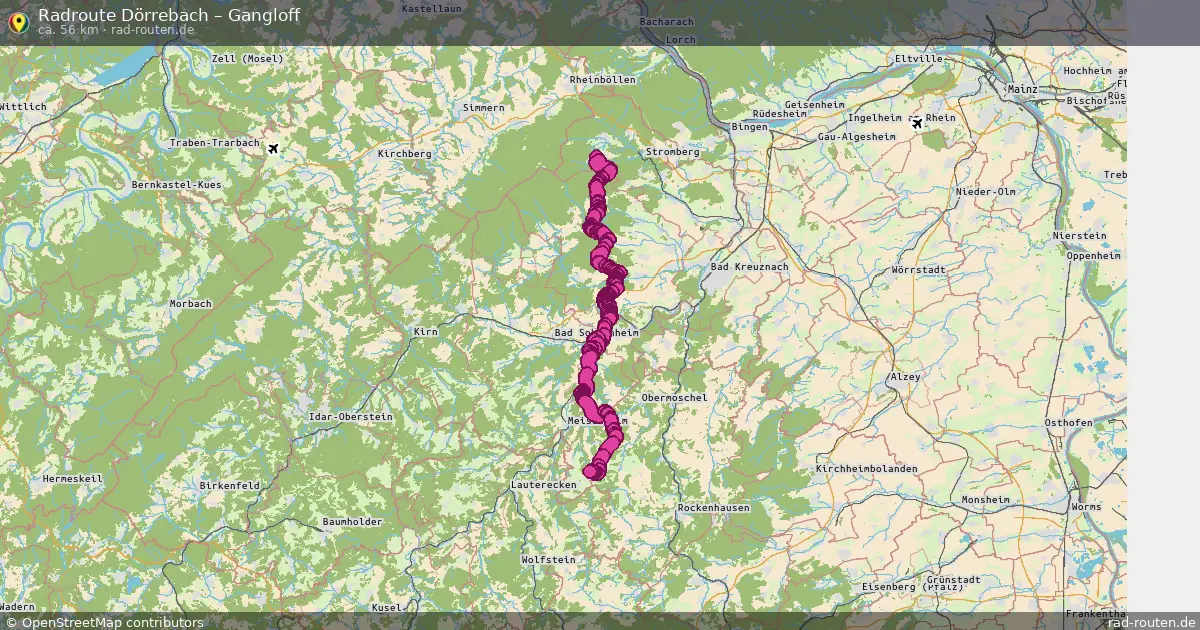Click the map pin logo icon
Image resolution: width=1200 pixels, height=630 pixels.
coord(17,22)
